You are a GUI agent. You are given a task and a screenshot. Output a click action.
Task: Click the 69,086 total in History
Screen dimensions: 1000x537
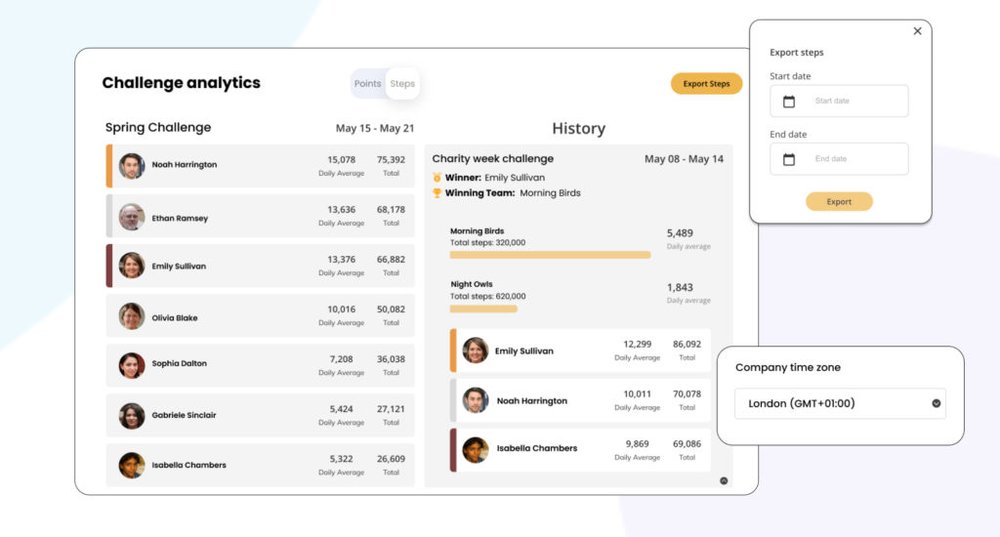(687, 443)
